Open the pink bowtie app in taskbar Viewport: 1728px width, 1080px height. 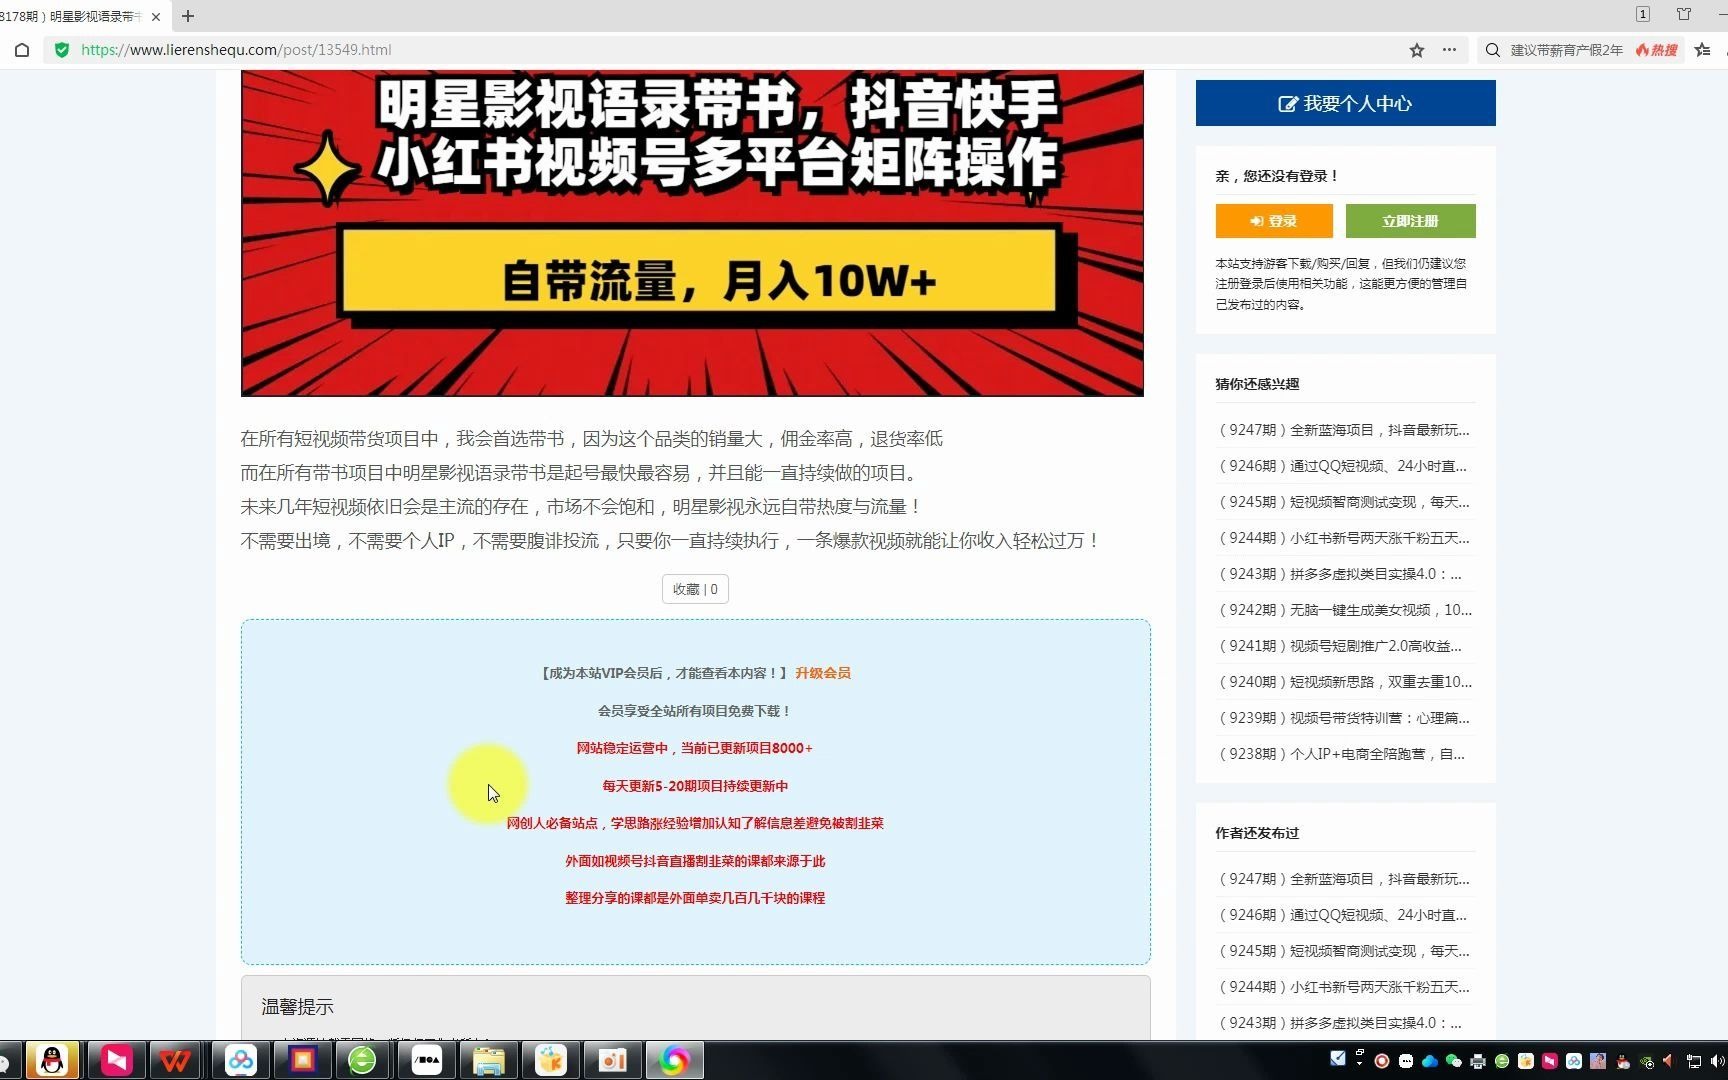pyautogui.click(x=116, y=1060)
